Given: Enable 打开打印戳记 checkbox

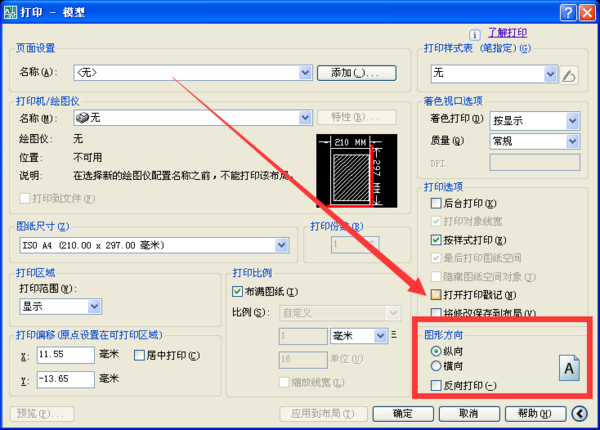Looking at the screenshot, I should pos(436,295).
